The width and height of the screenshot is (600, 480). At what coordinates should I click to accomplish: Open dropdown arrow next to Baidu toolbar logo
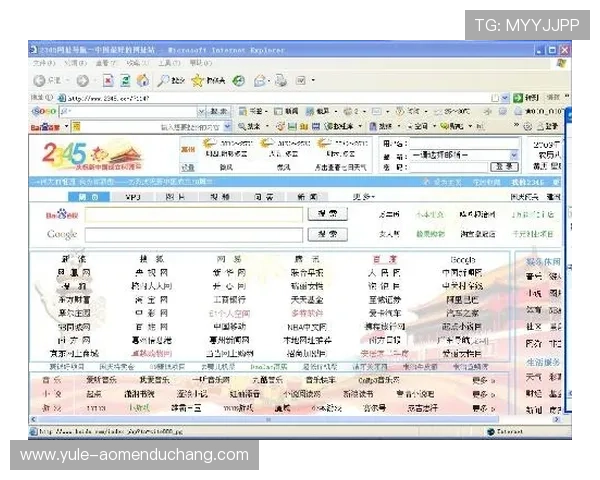66,126
